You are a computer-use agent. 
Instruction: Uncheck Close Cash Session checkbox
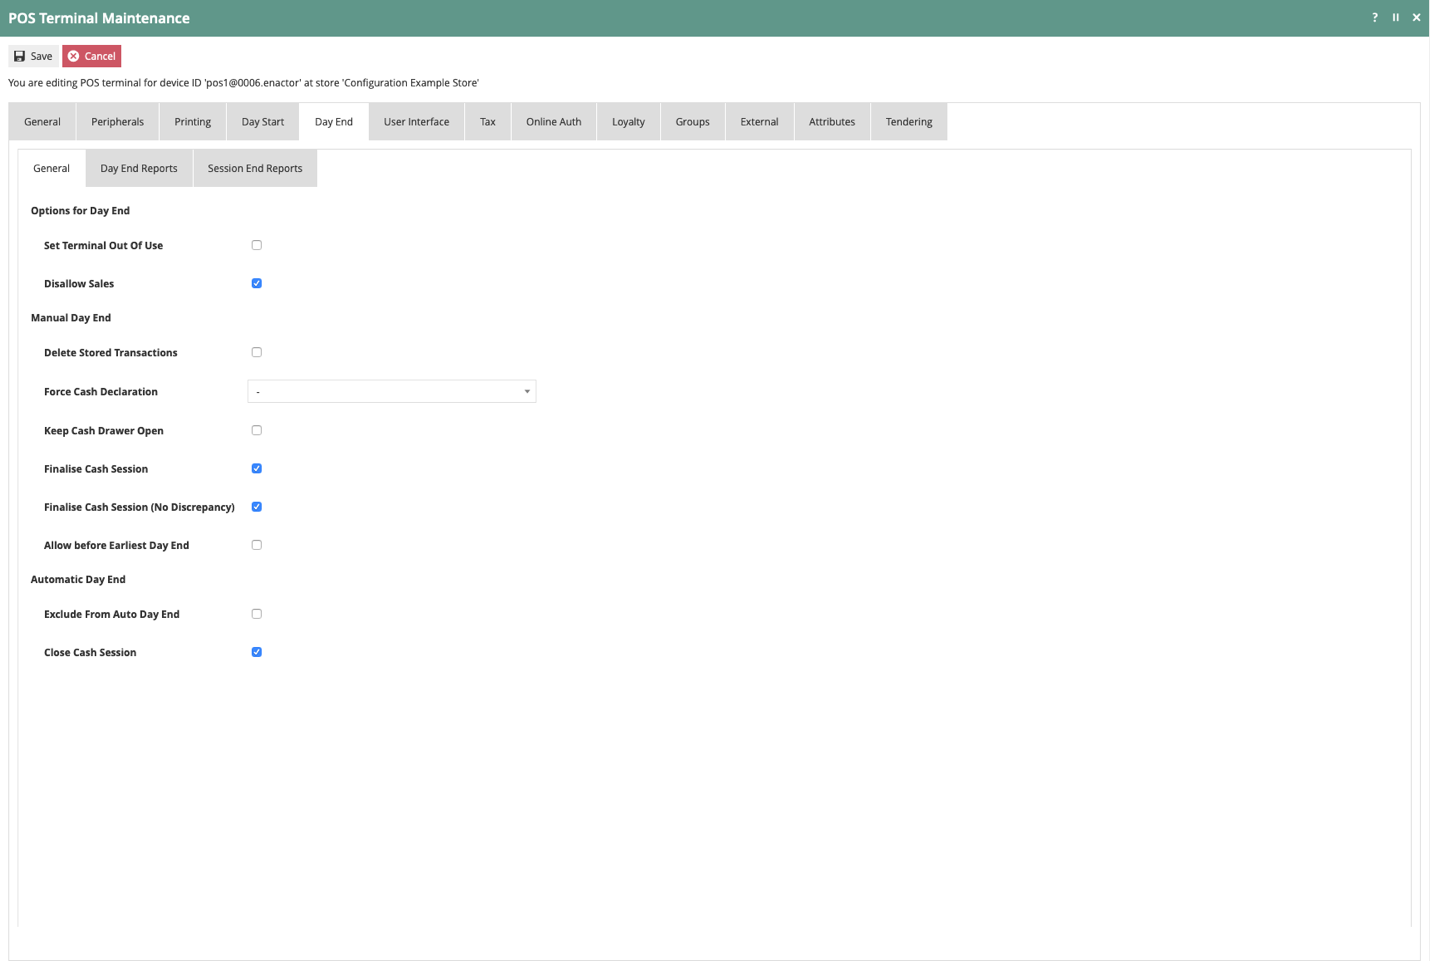click(x=257, y=652)
